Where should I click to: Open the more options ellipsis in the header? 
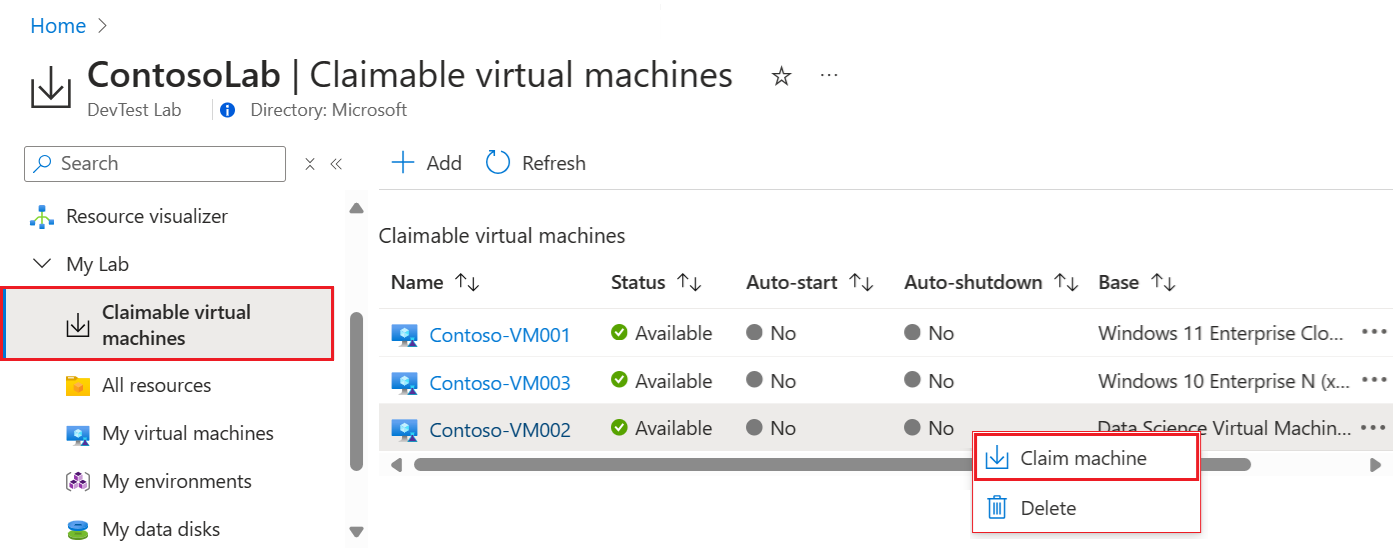[x=829, y=76]
